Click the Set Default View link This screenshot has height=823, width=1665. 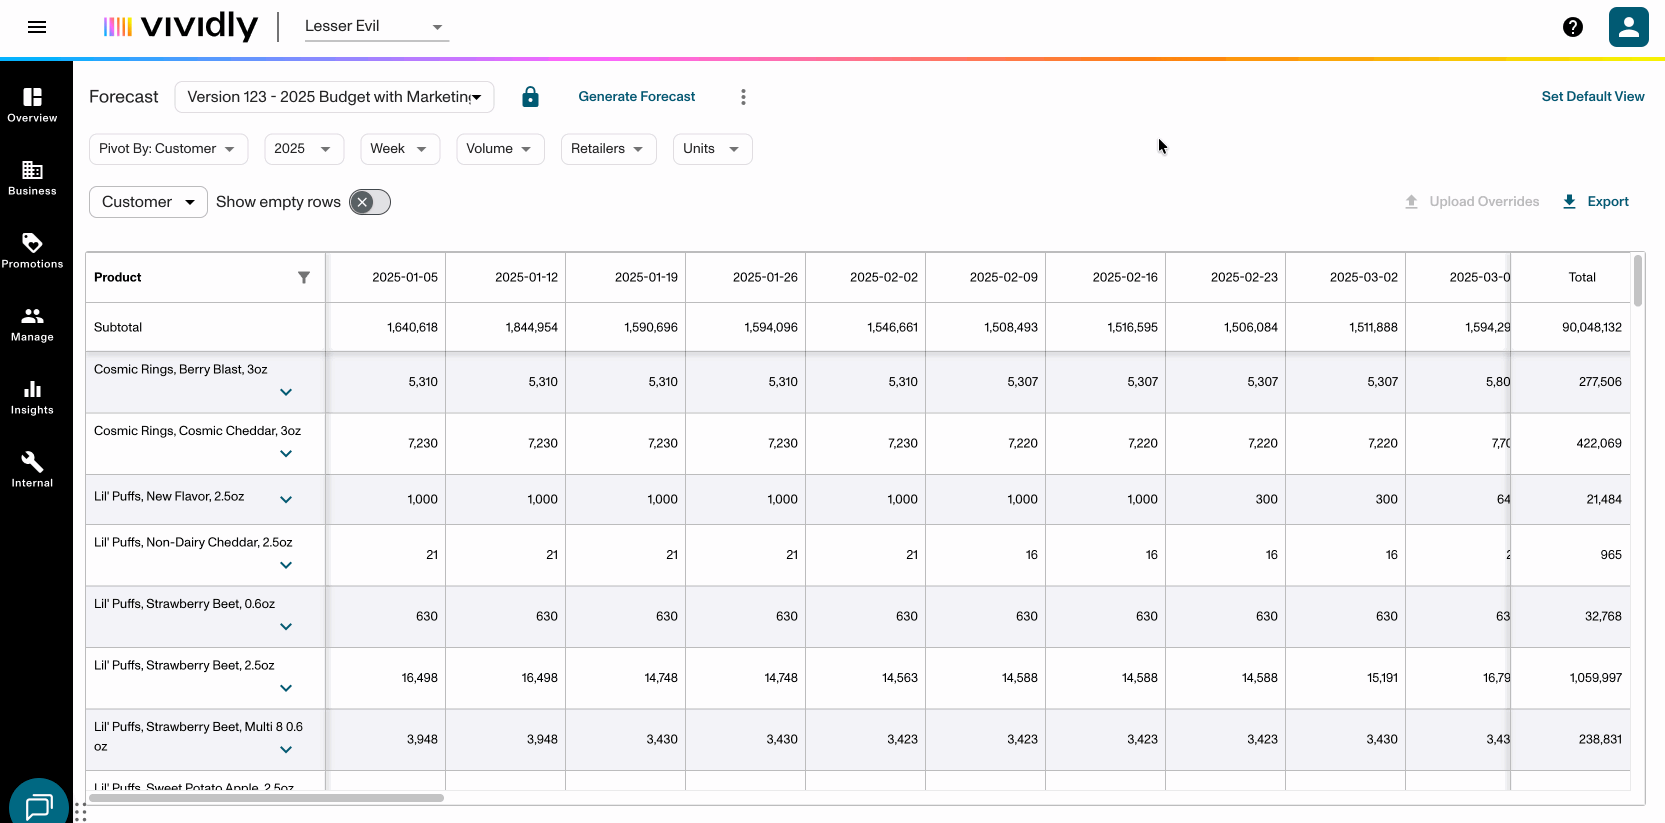(1592, 97)
